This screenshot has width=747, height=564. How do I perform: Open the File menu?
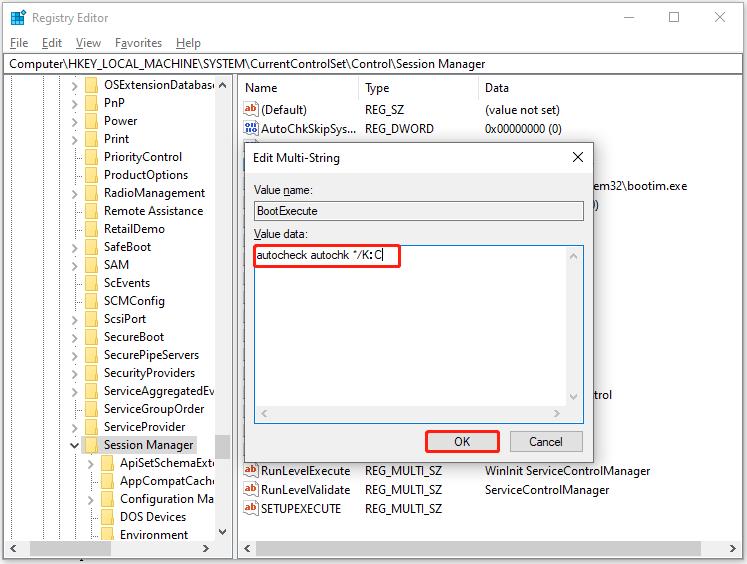tap(19, 43)
